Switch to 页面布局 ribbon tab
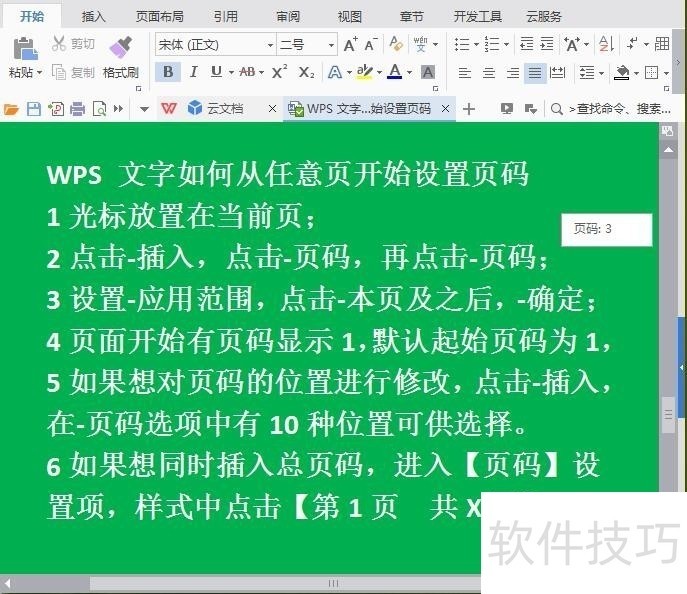The image size is (687, 594). [160, 17]
